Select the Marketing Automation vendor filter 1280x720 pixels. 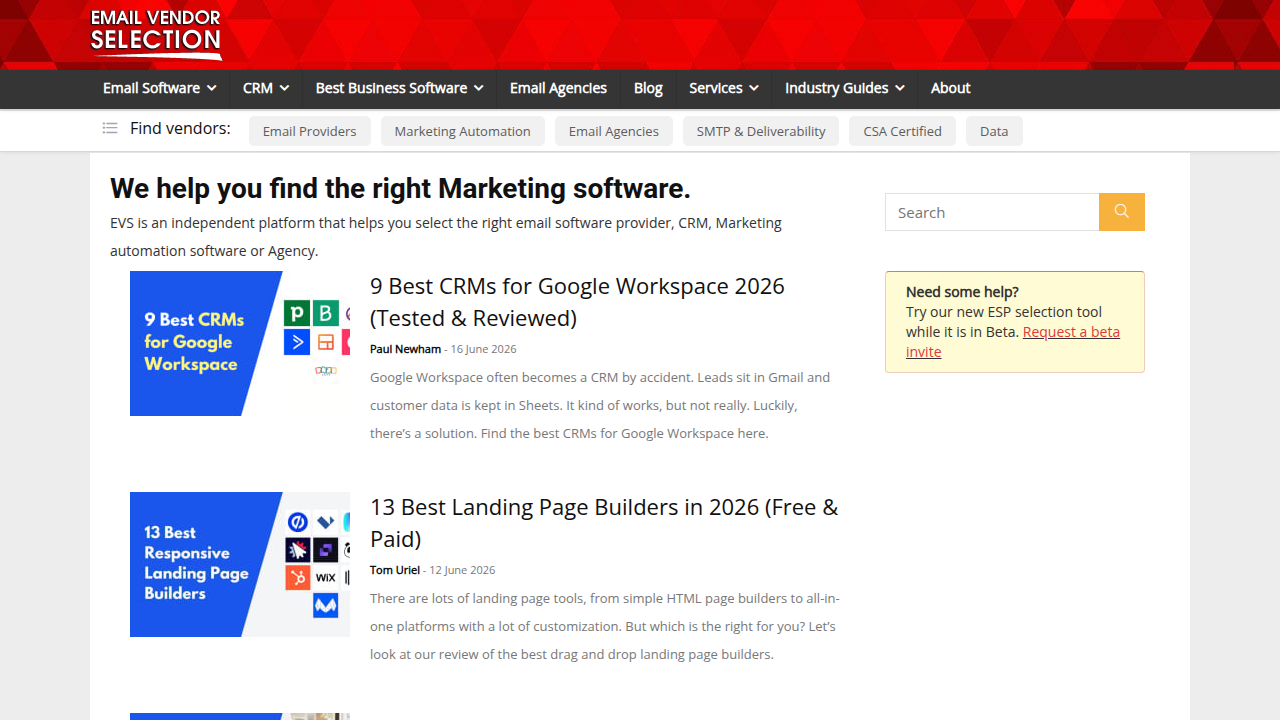point(463,131)
